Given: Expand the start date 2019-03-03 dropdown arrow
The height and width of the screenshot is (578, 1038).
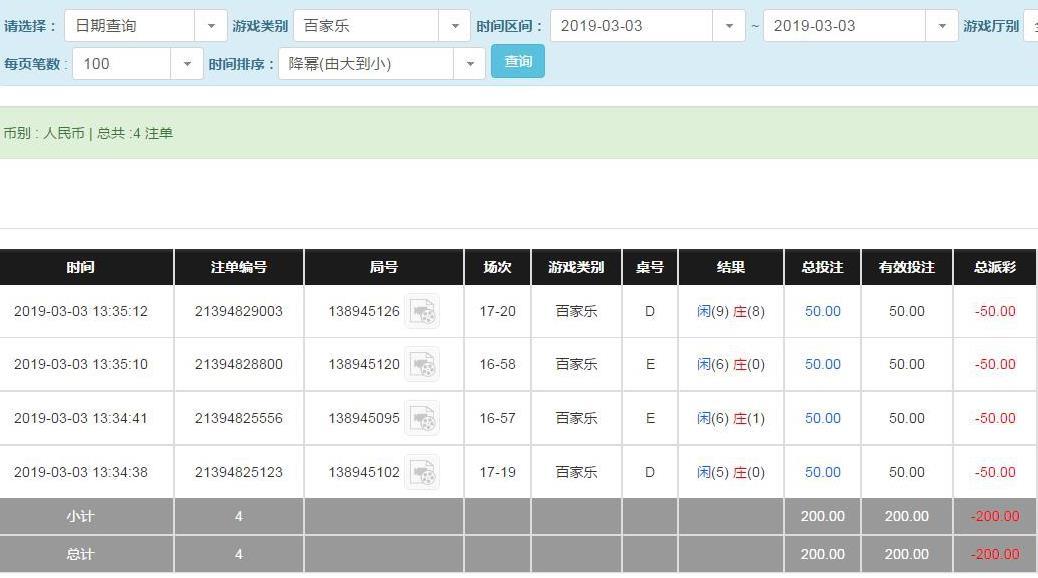Looking at the screenshot, I should tap(728, 26).
